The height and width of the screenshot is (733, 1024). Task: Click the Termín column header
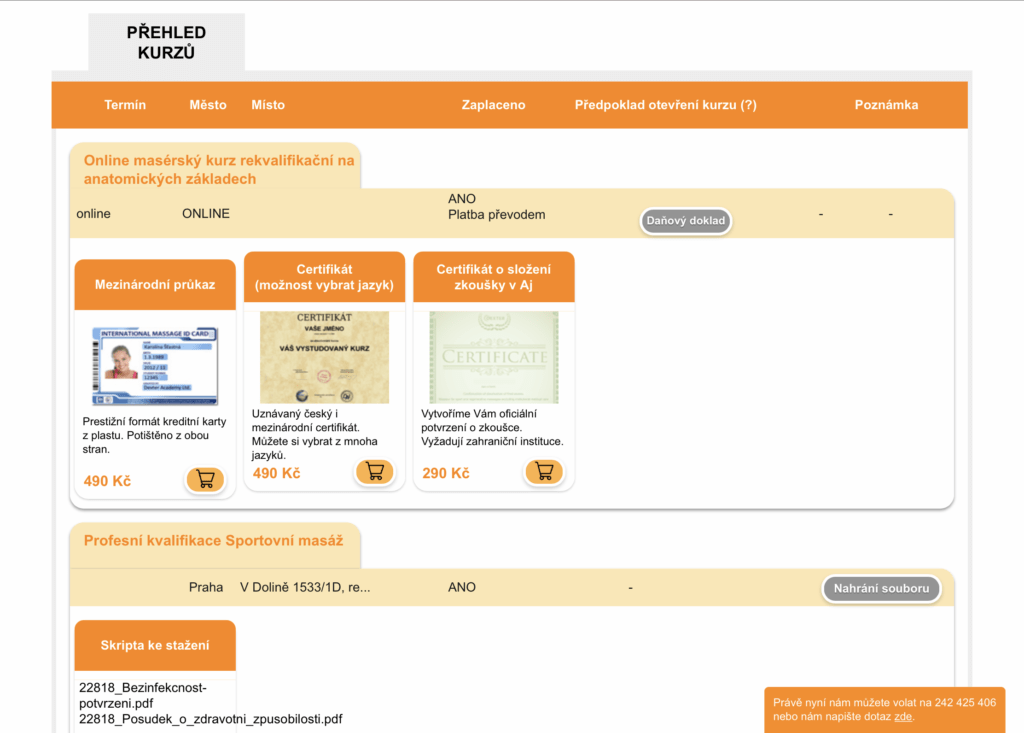[x=125, y=105]
